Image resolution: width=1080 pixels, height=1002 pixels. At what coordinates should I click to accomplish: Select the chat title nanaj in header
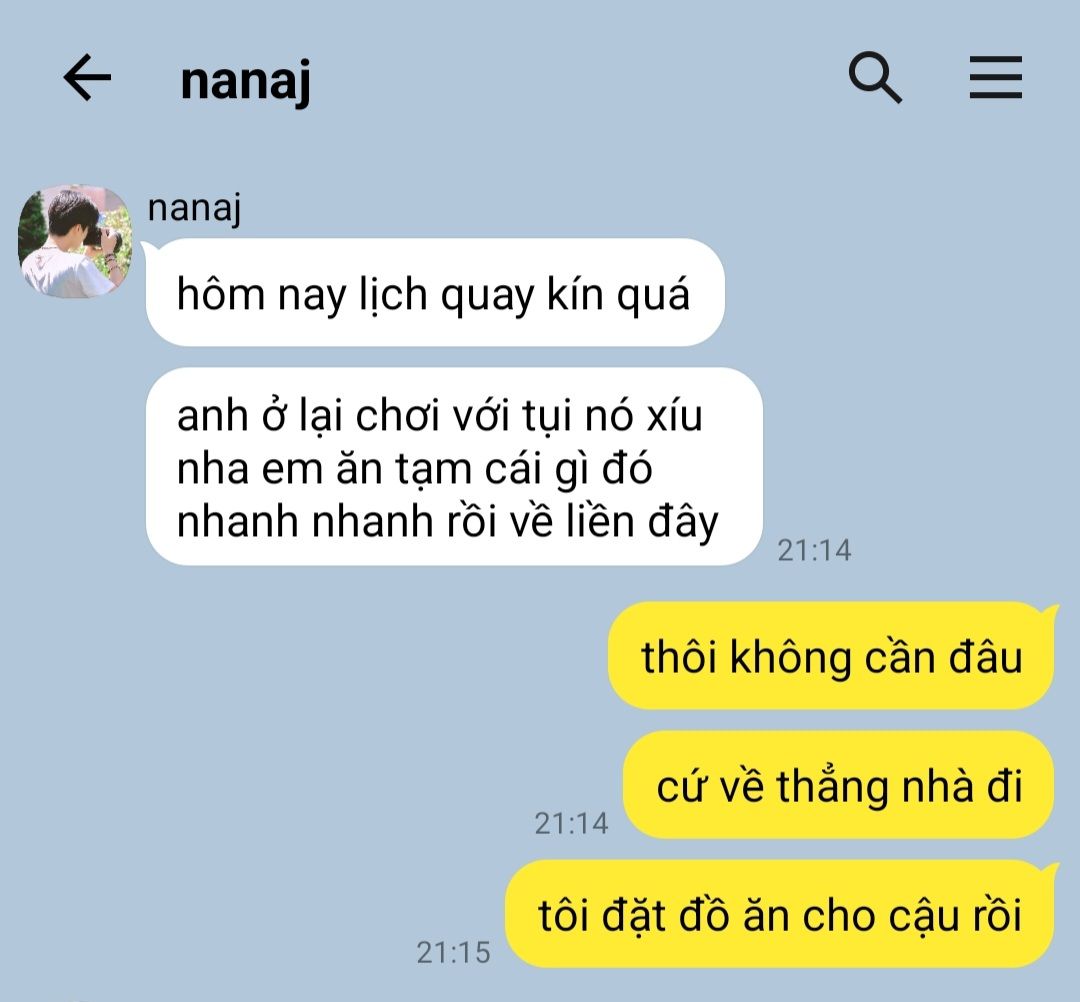[x=245, y=81]
